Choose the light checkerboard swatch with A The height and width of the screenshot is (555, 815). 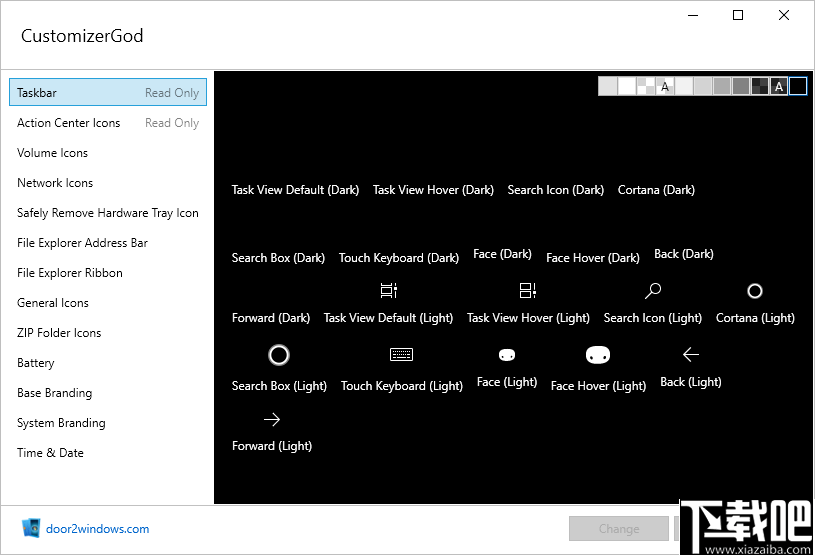pos(665,86)
